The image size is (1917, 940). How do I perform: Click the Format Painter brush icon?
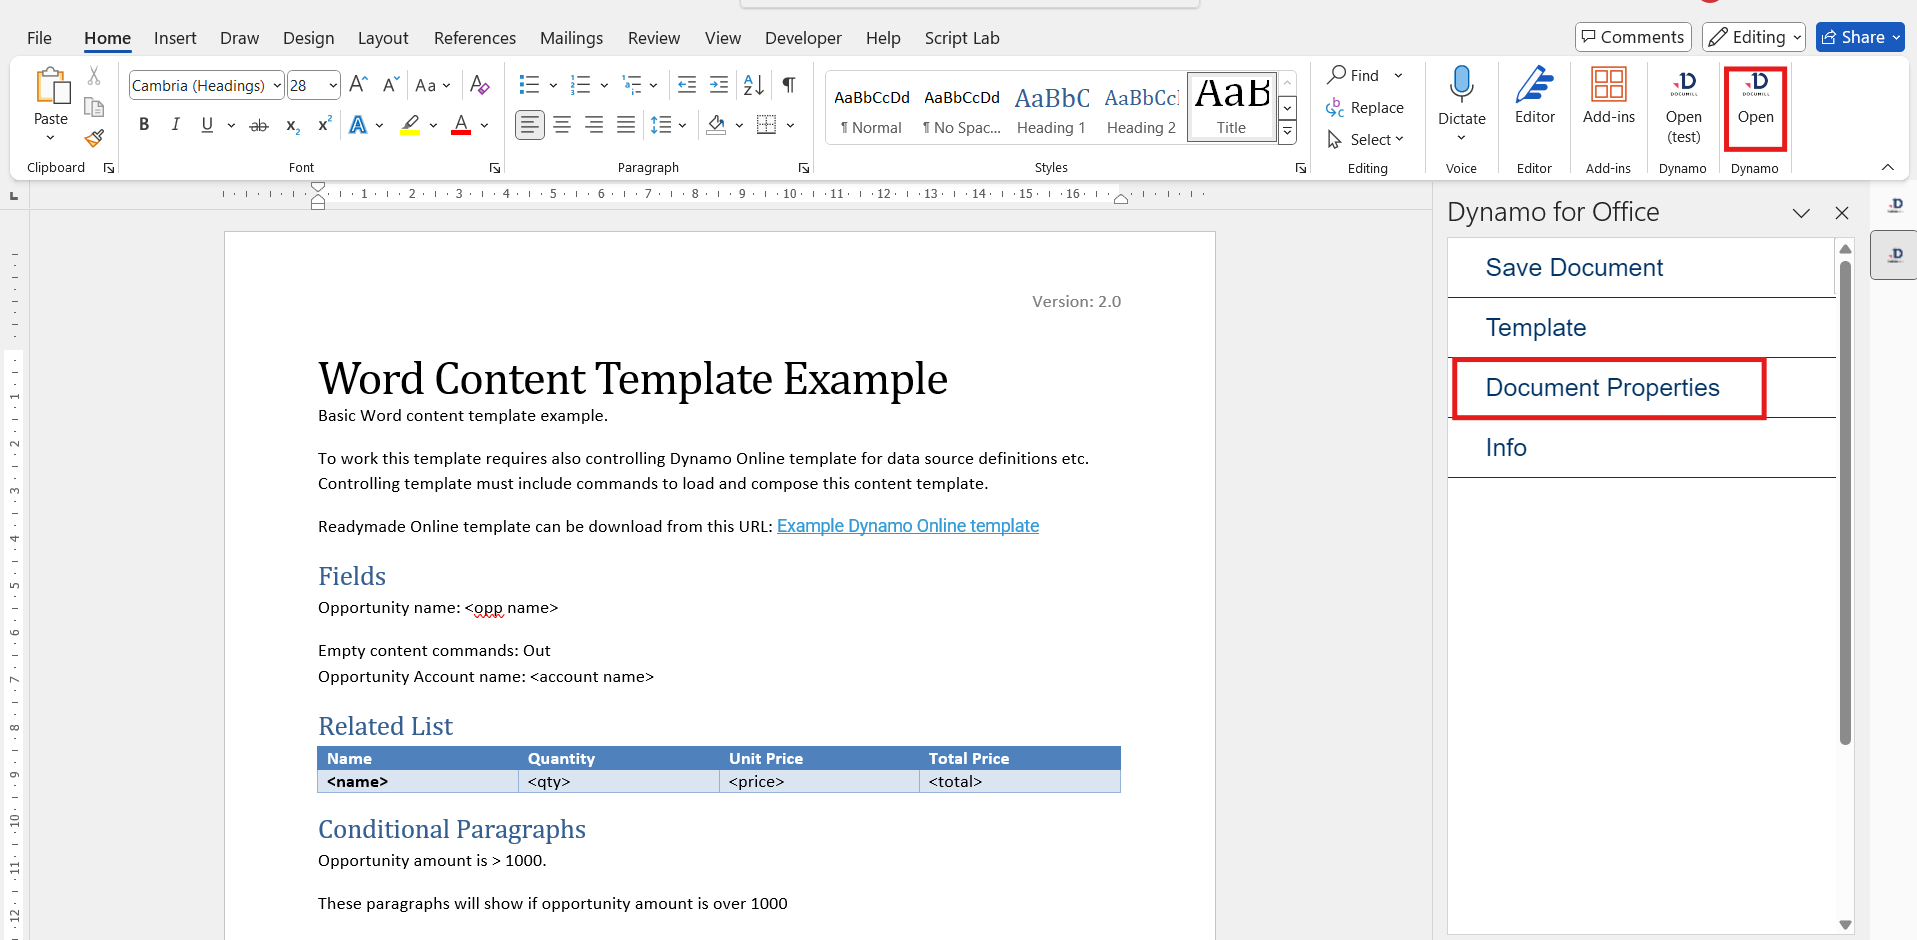(94, 138)
